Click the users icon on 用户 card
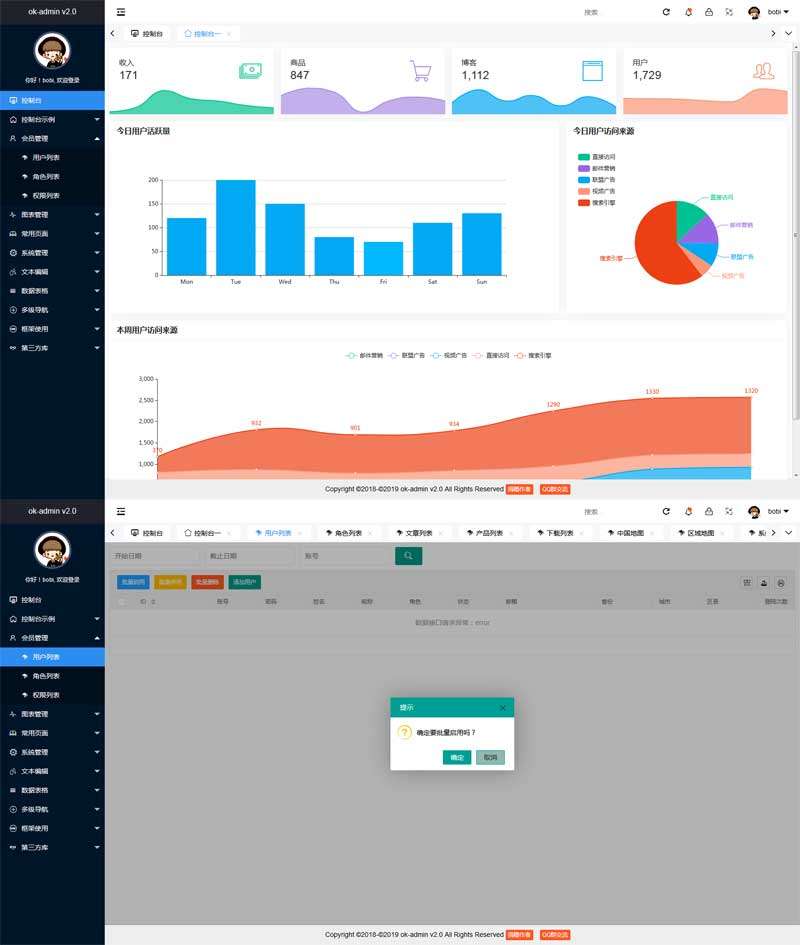800x945 pixels. 764,71
